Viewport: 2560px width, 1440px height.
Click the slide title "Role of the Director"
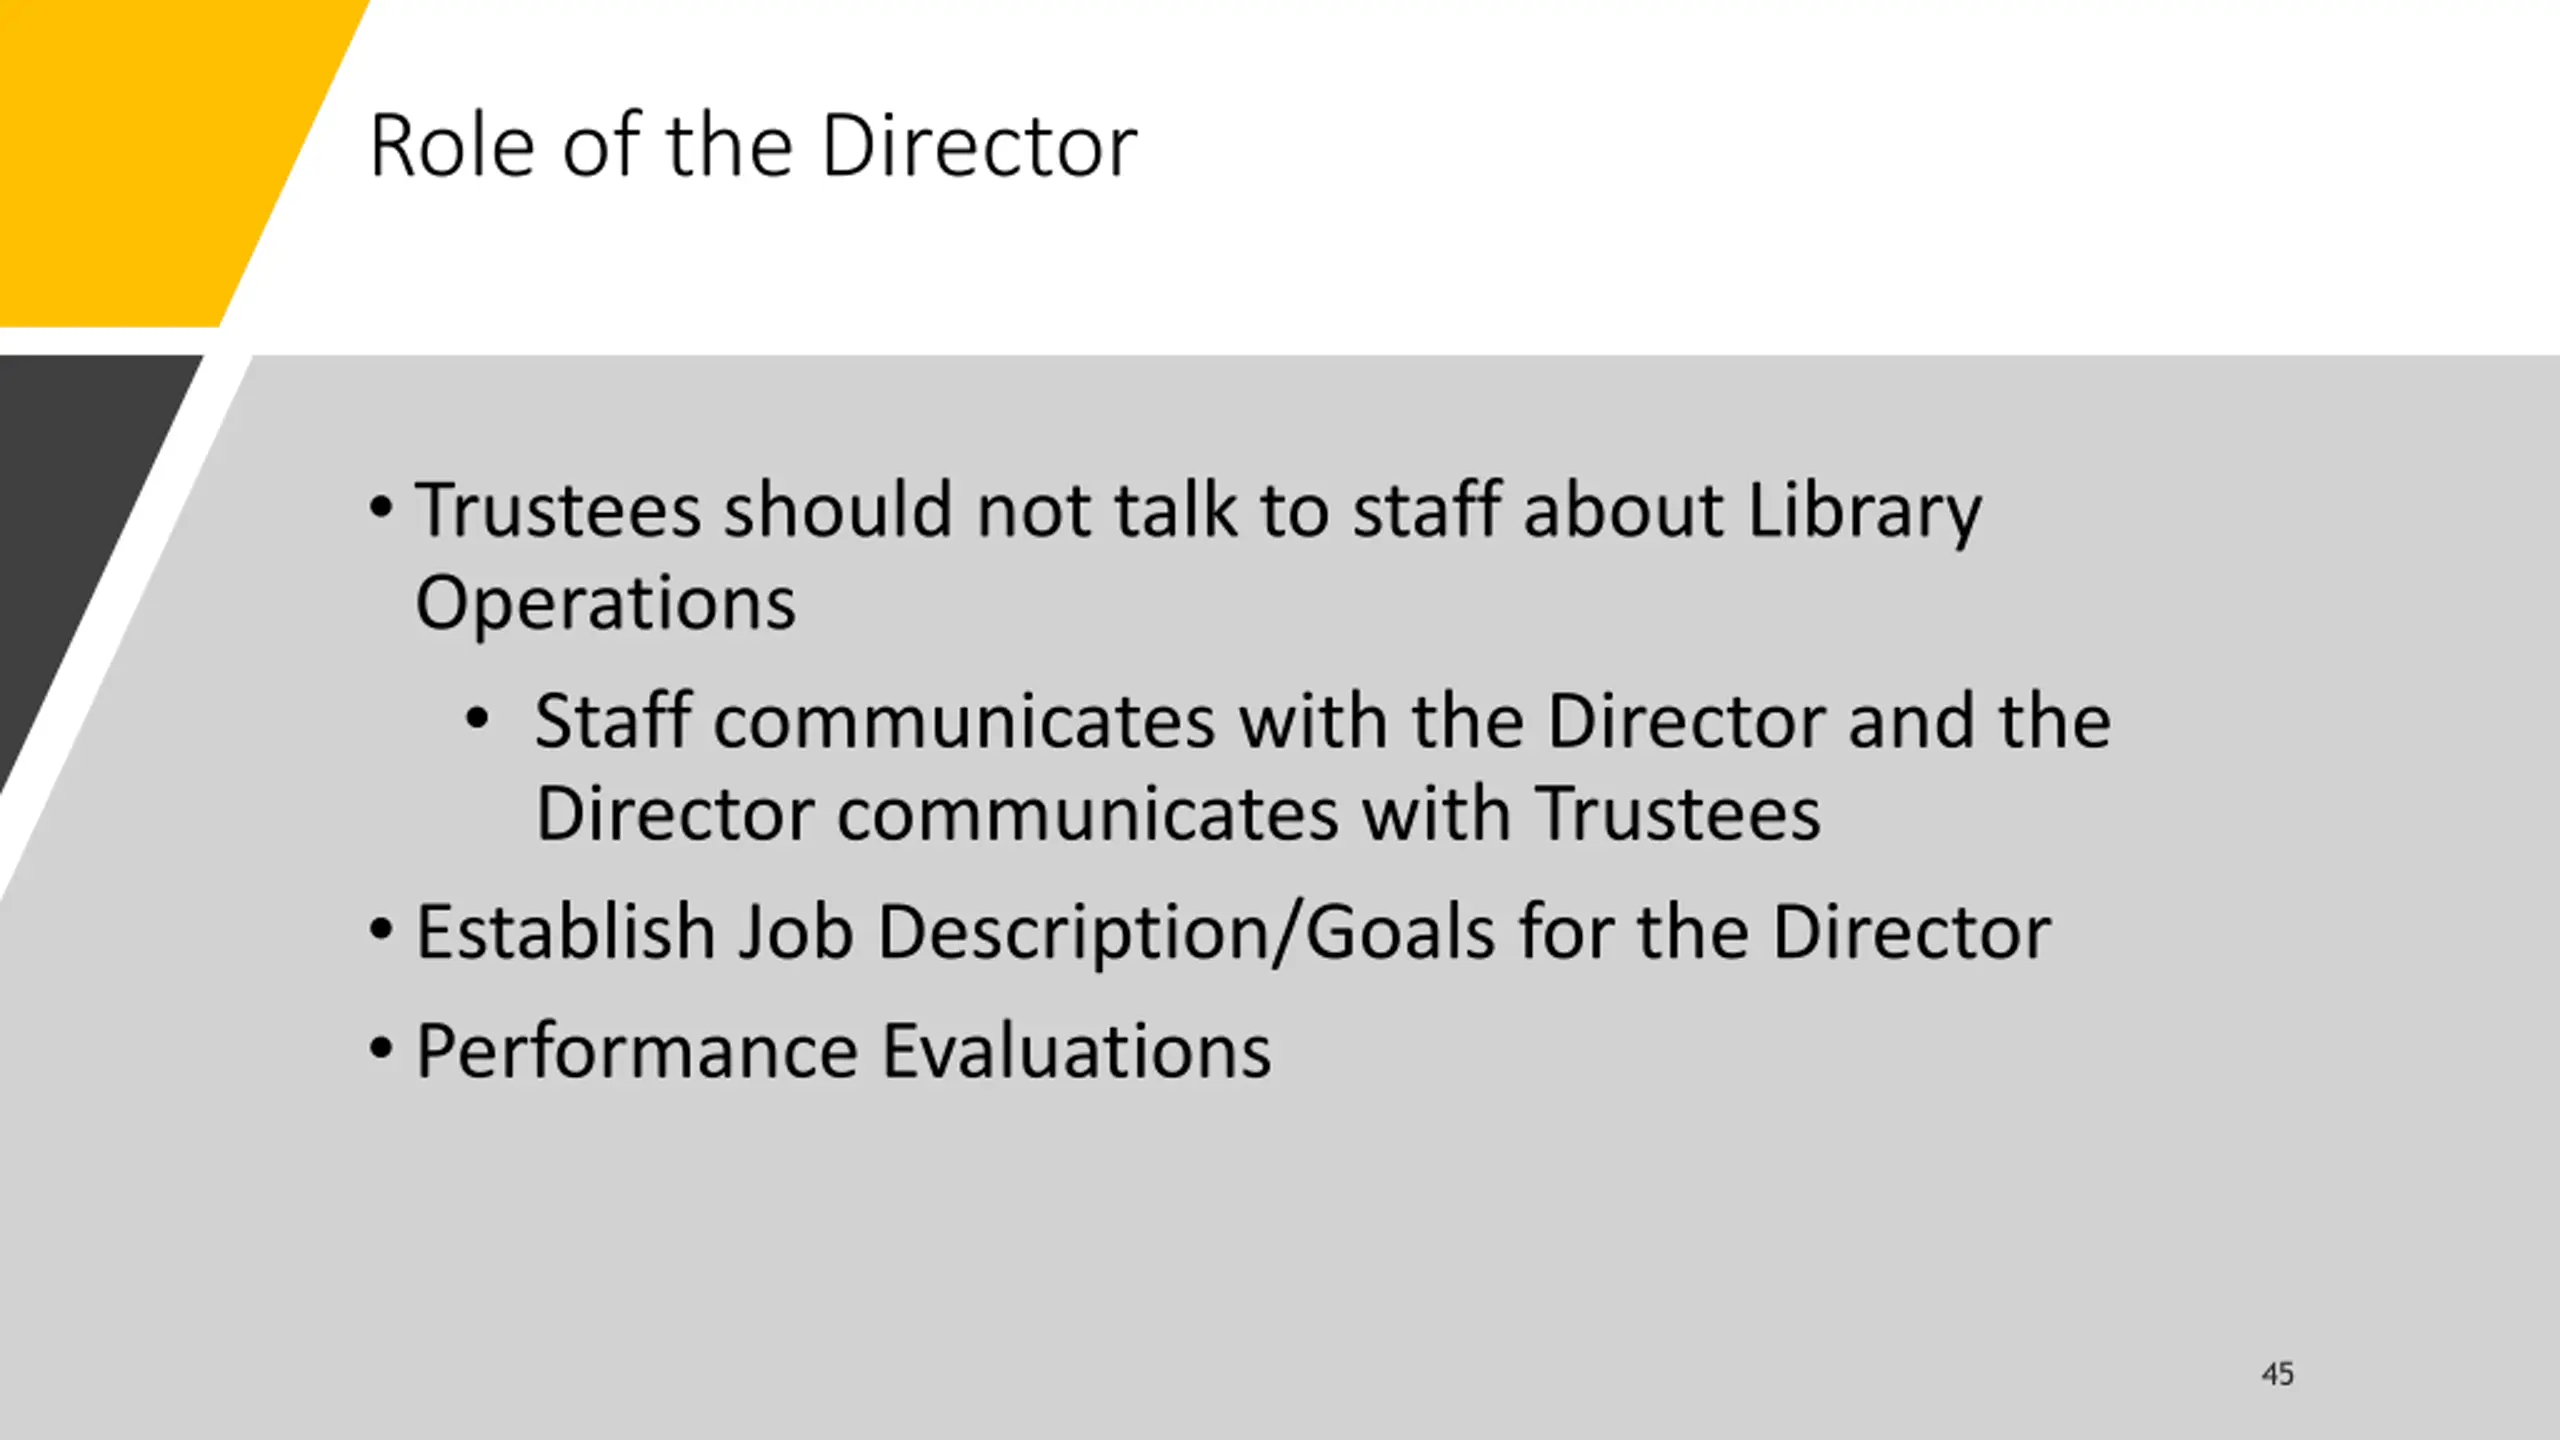tap(752, 147)
